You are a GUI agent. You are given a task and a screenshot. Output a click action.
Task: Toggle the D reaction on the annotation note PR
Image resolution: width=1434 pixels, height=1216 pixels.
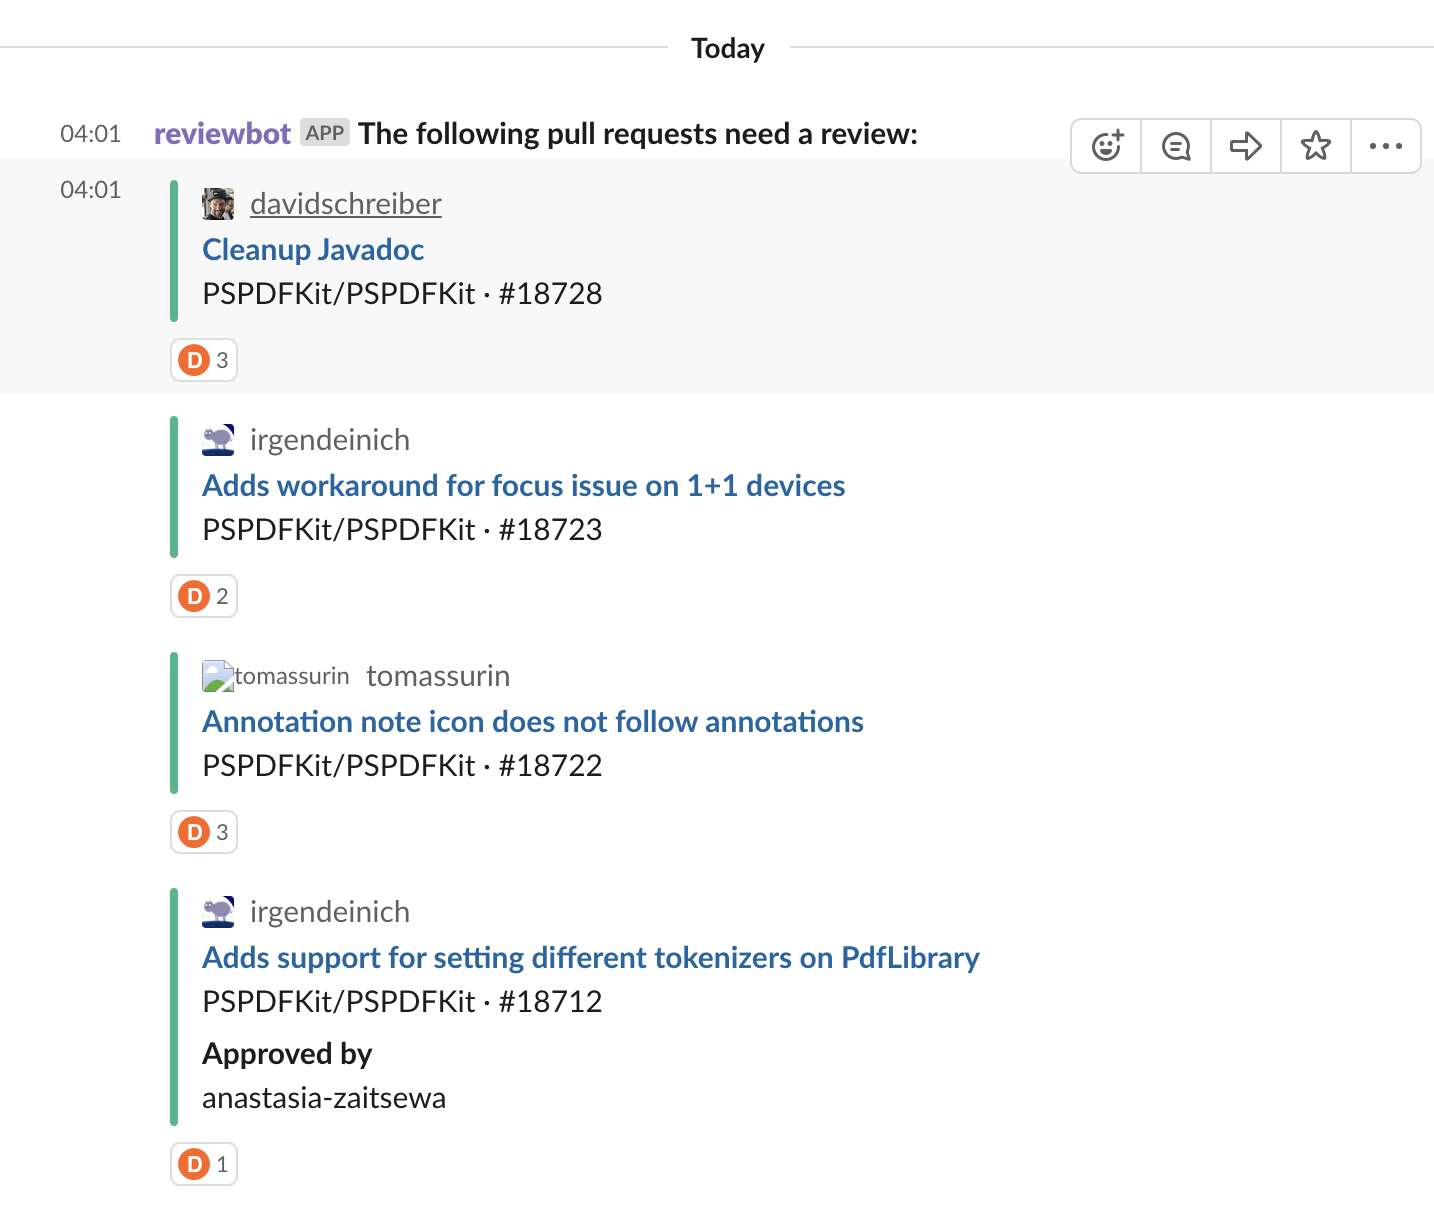click(203, 831)
